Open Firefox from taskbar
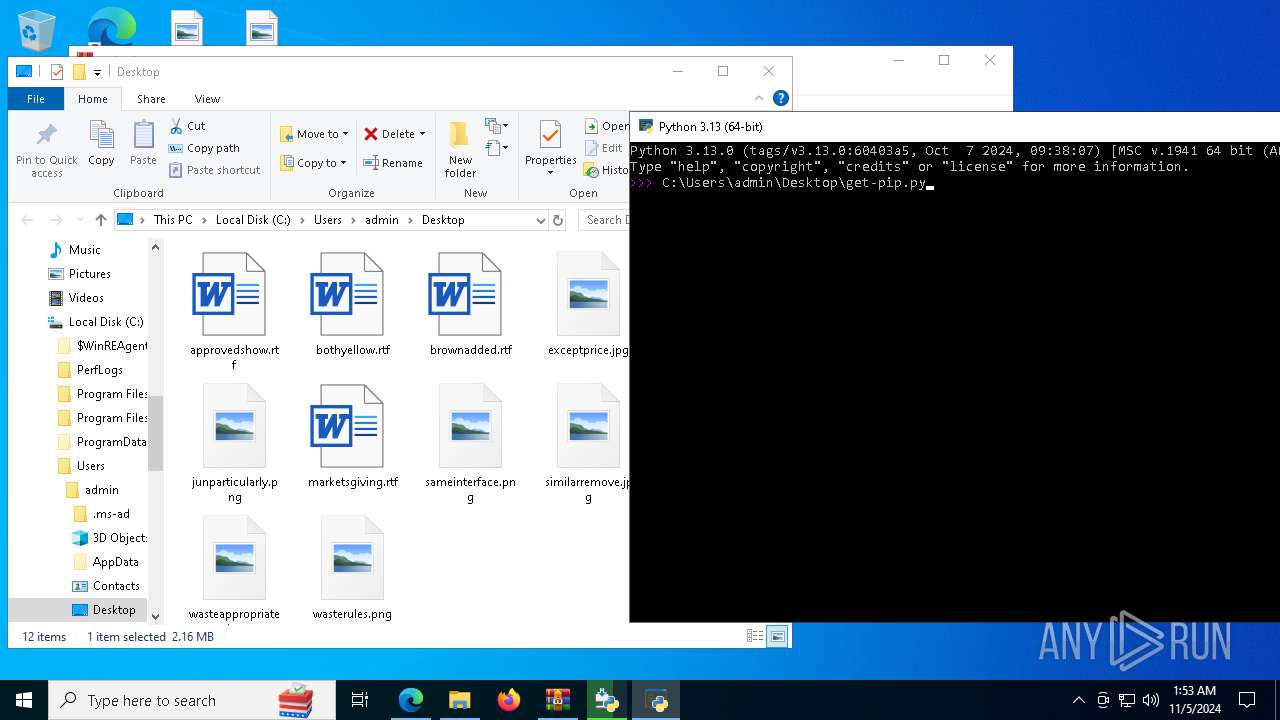1280x720 pixels. (x=509, y=700)
